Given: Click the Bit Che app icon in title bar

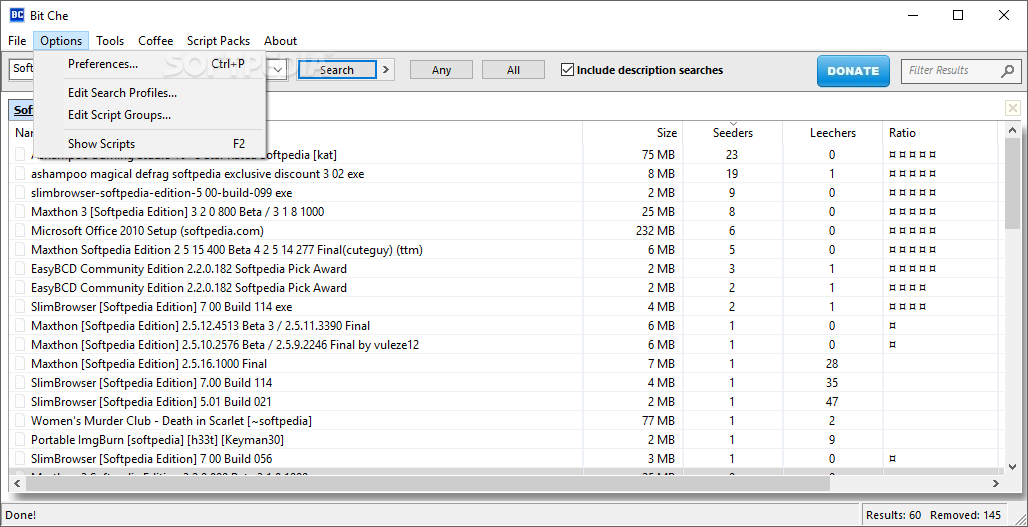Looking at the screenshot, I should click(17, 15).
